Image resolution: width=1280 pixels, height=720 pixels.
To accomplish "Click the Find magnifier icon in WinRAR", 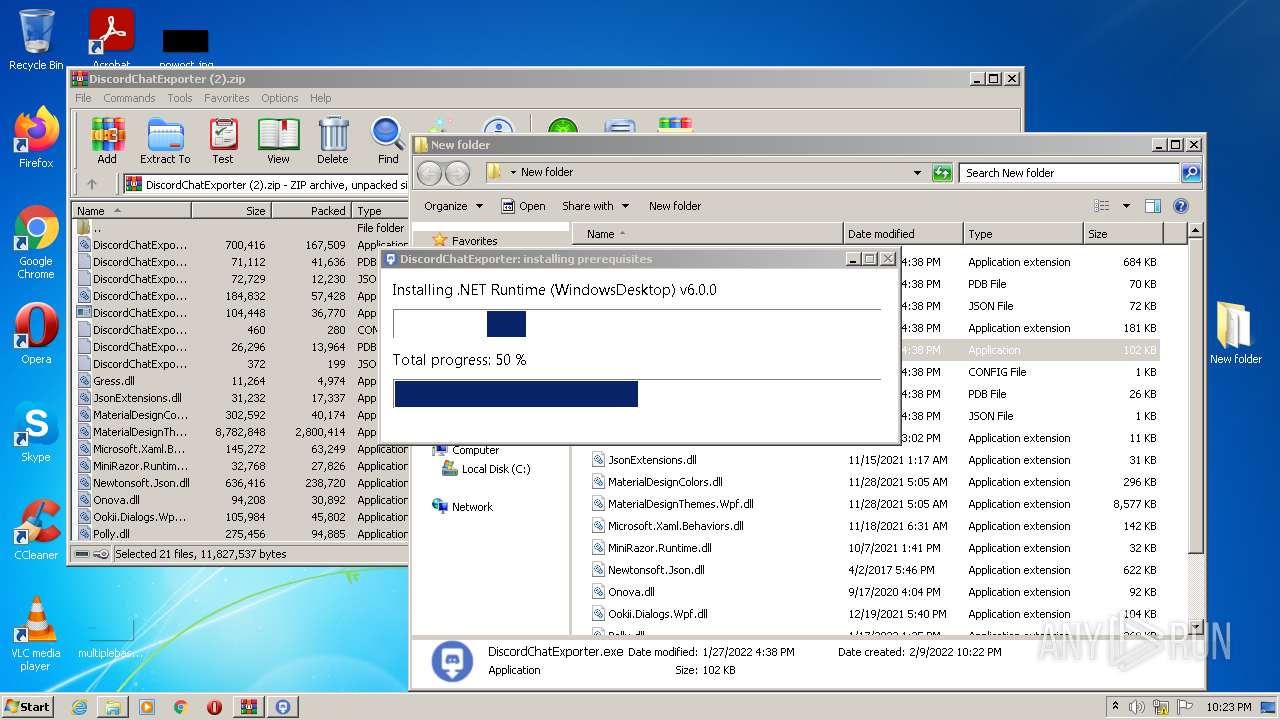I will coord(388,140).
